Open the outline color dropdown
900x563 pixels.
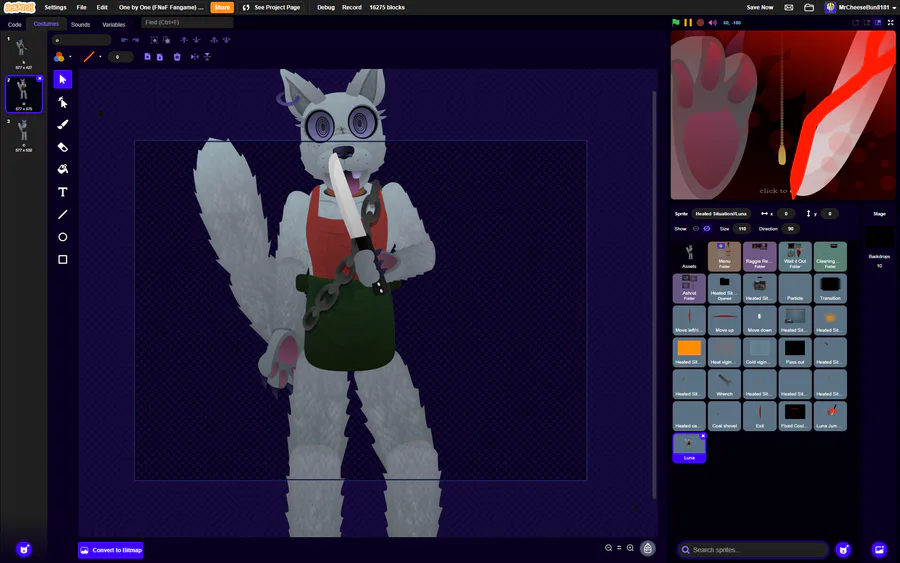click(100, 57)
